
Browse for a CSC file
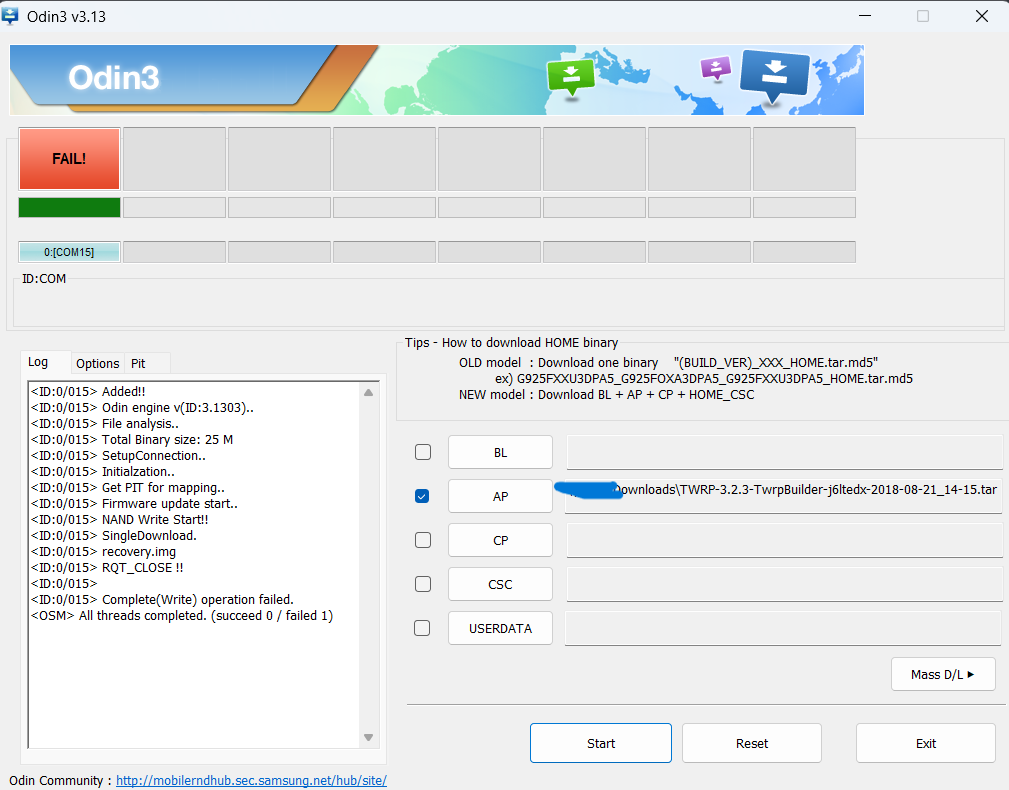(500, 584)
